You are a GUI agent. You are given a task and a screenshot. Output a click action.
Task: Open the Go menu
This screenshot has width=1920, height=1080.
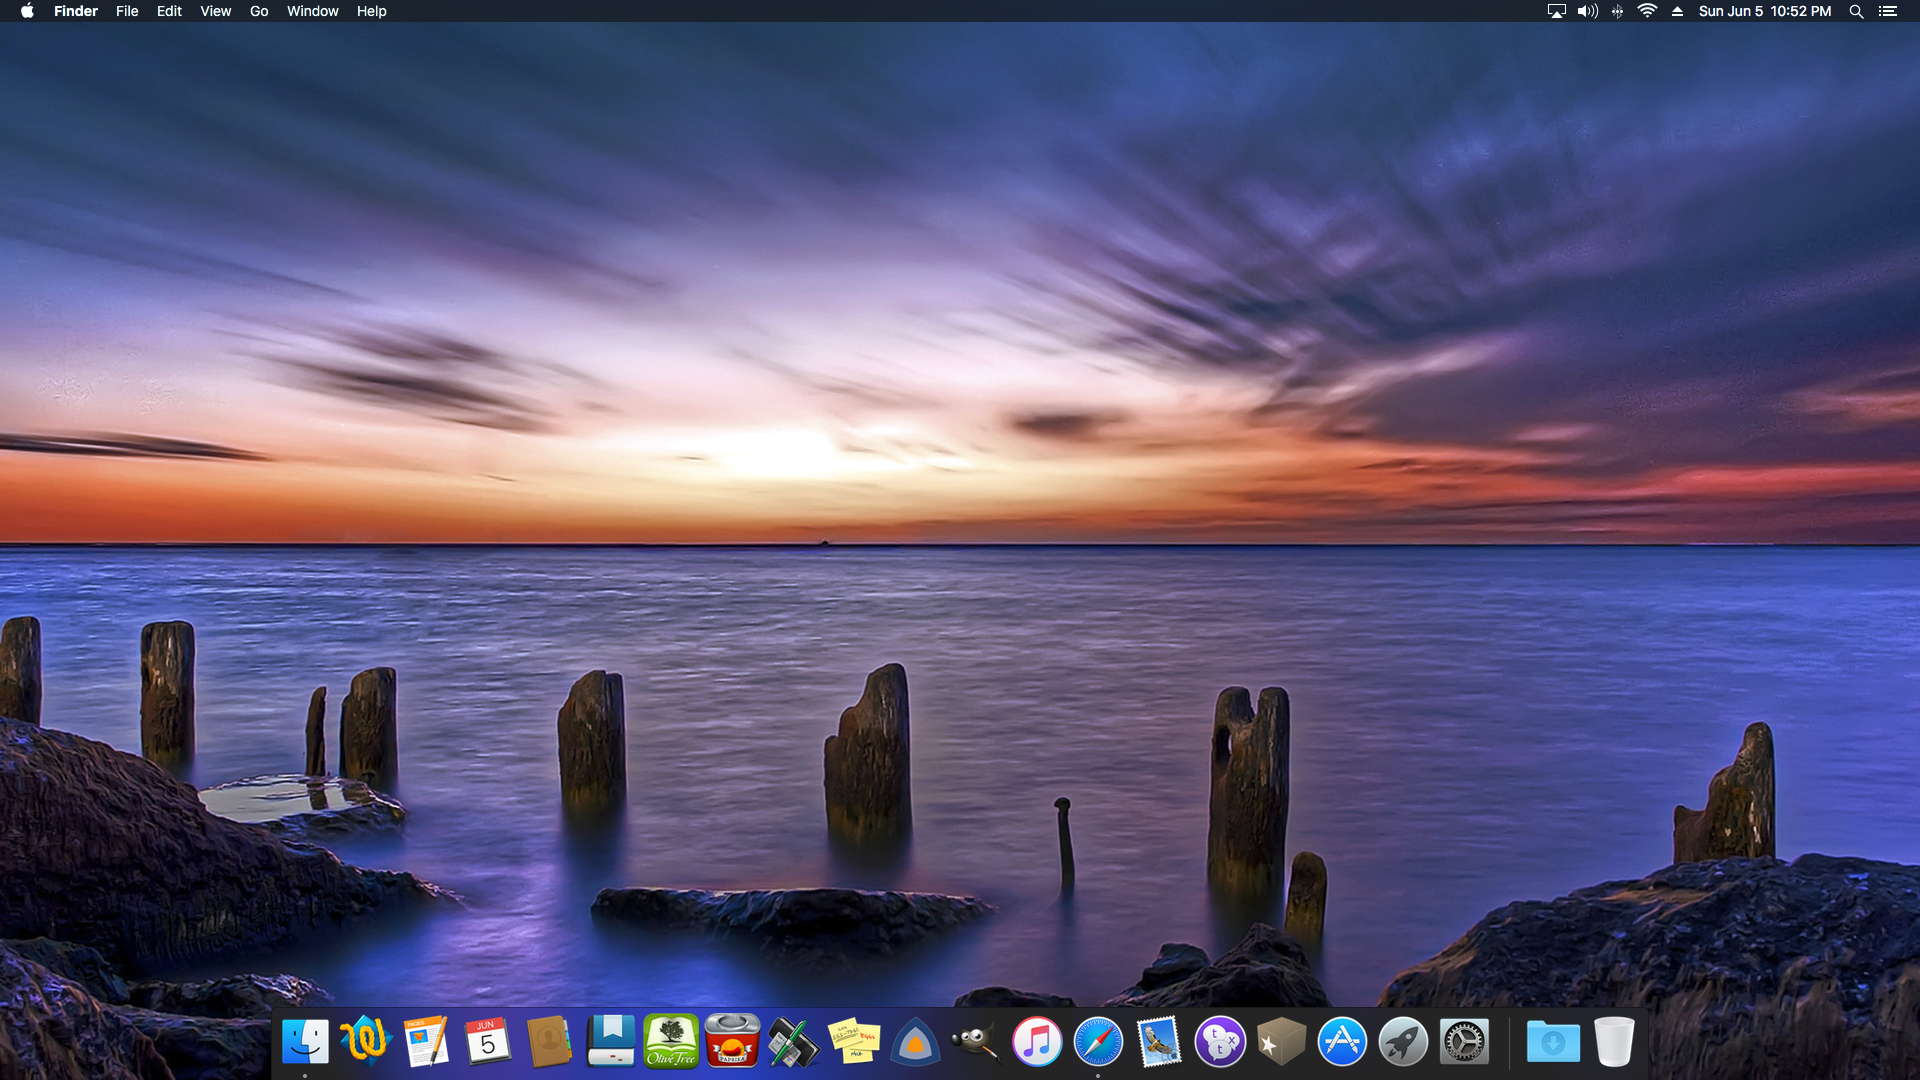coord(259,11)
